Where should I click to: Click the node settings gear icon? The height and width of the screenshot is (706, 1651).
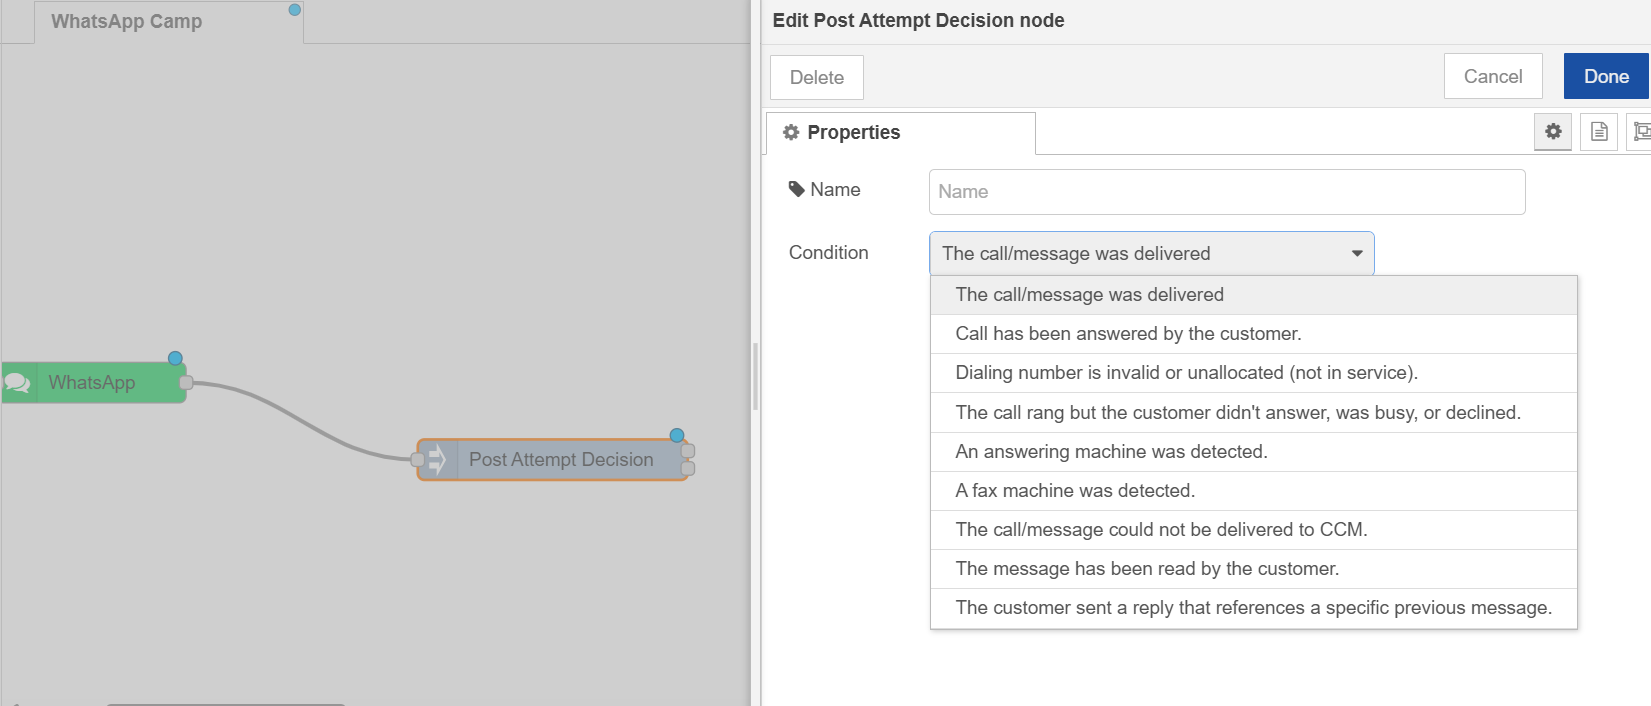coord(1553,132)
